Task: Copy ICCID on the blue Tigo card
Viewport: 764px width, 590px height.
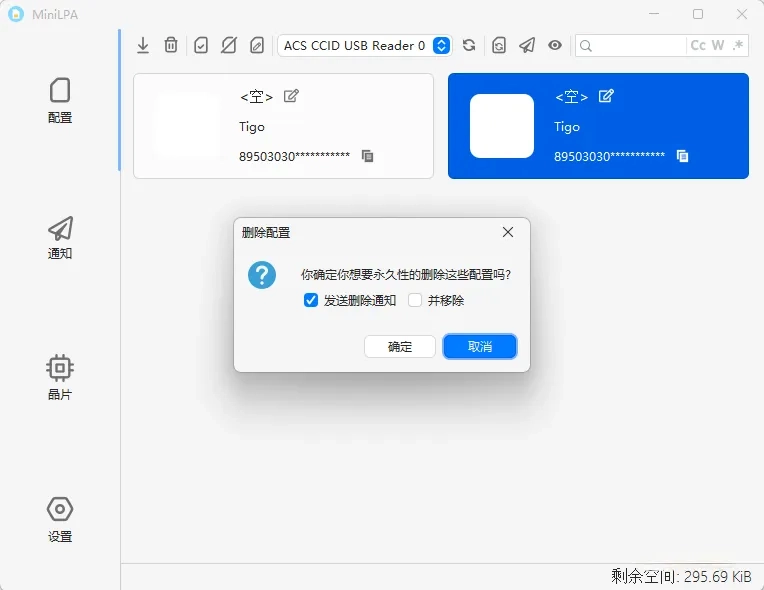Action: pos(682,156)
